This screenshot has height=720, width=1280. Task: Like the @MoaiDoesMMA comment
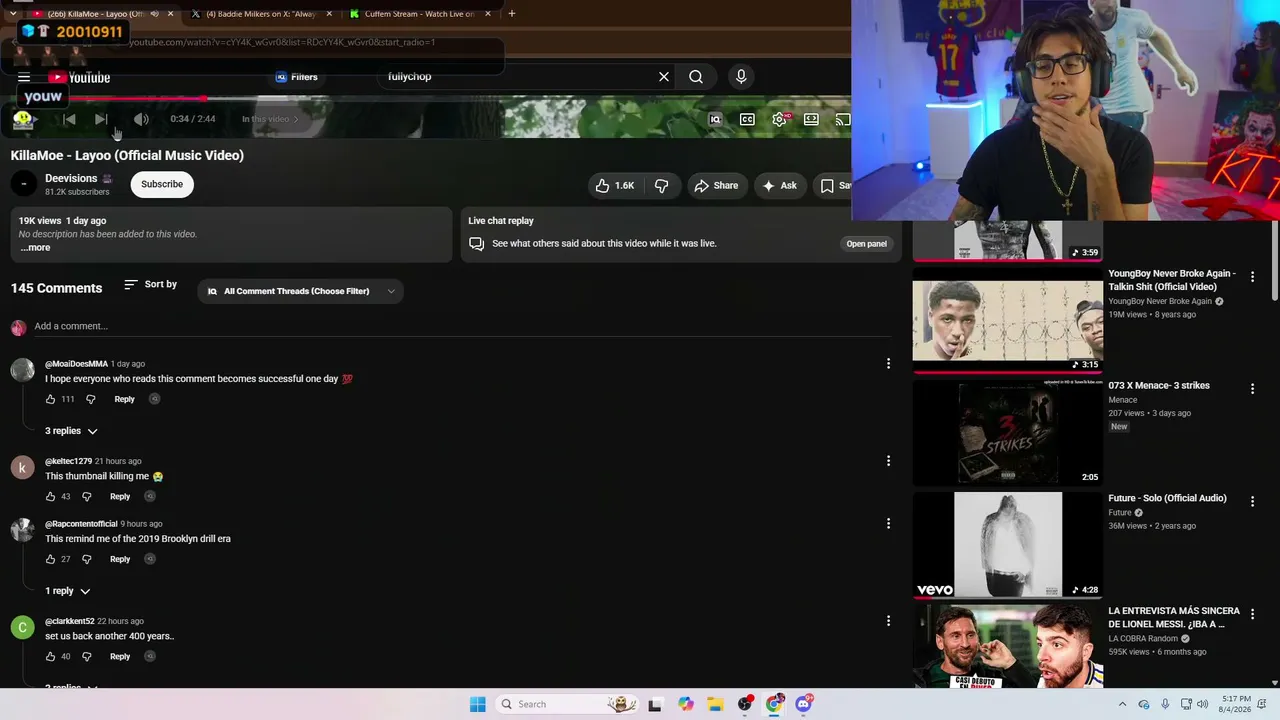[x=50, y=399]
